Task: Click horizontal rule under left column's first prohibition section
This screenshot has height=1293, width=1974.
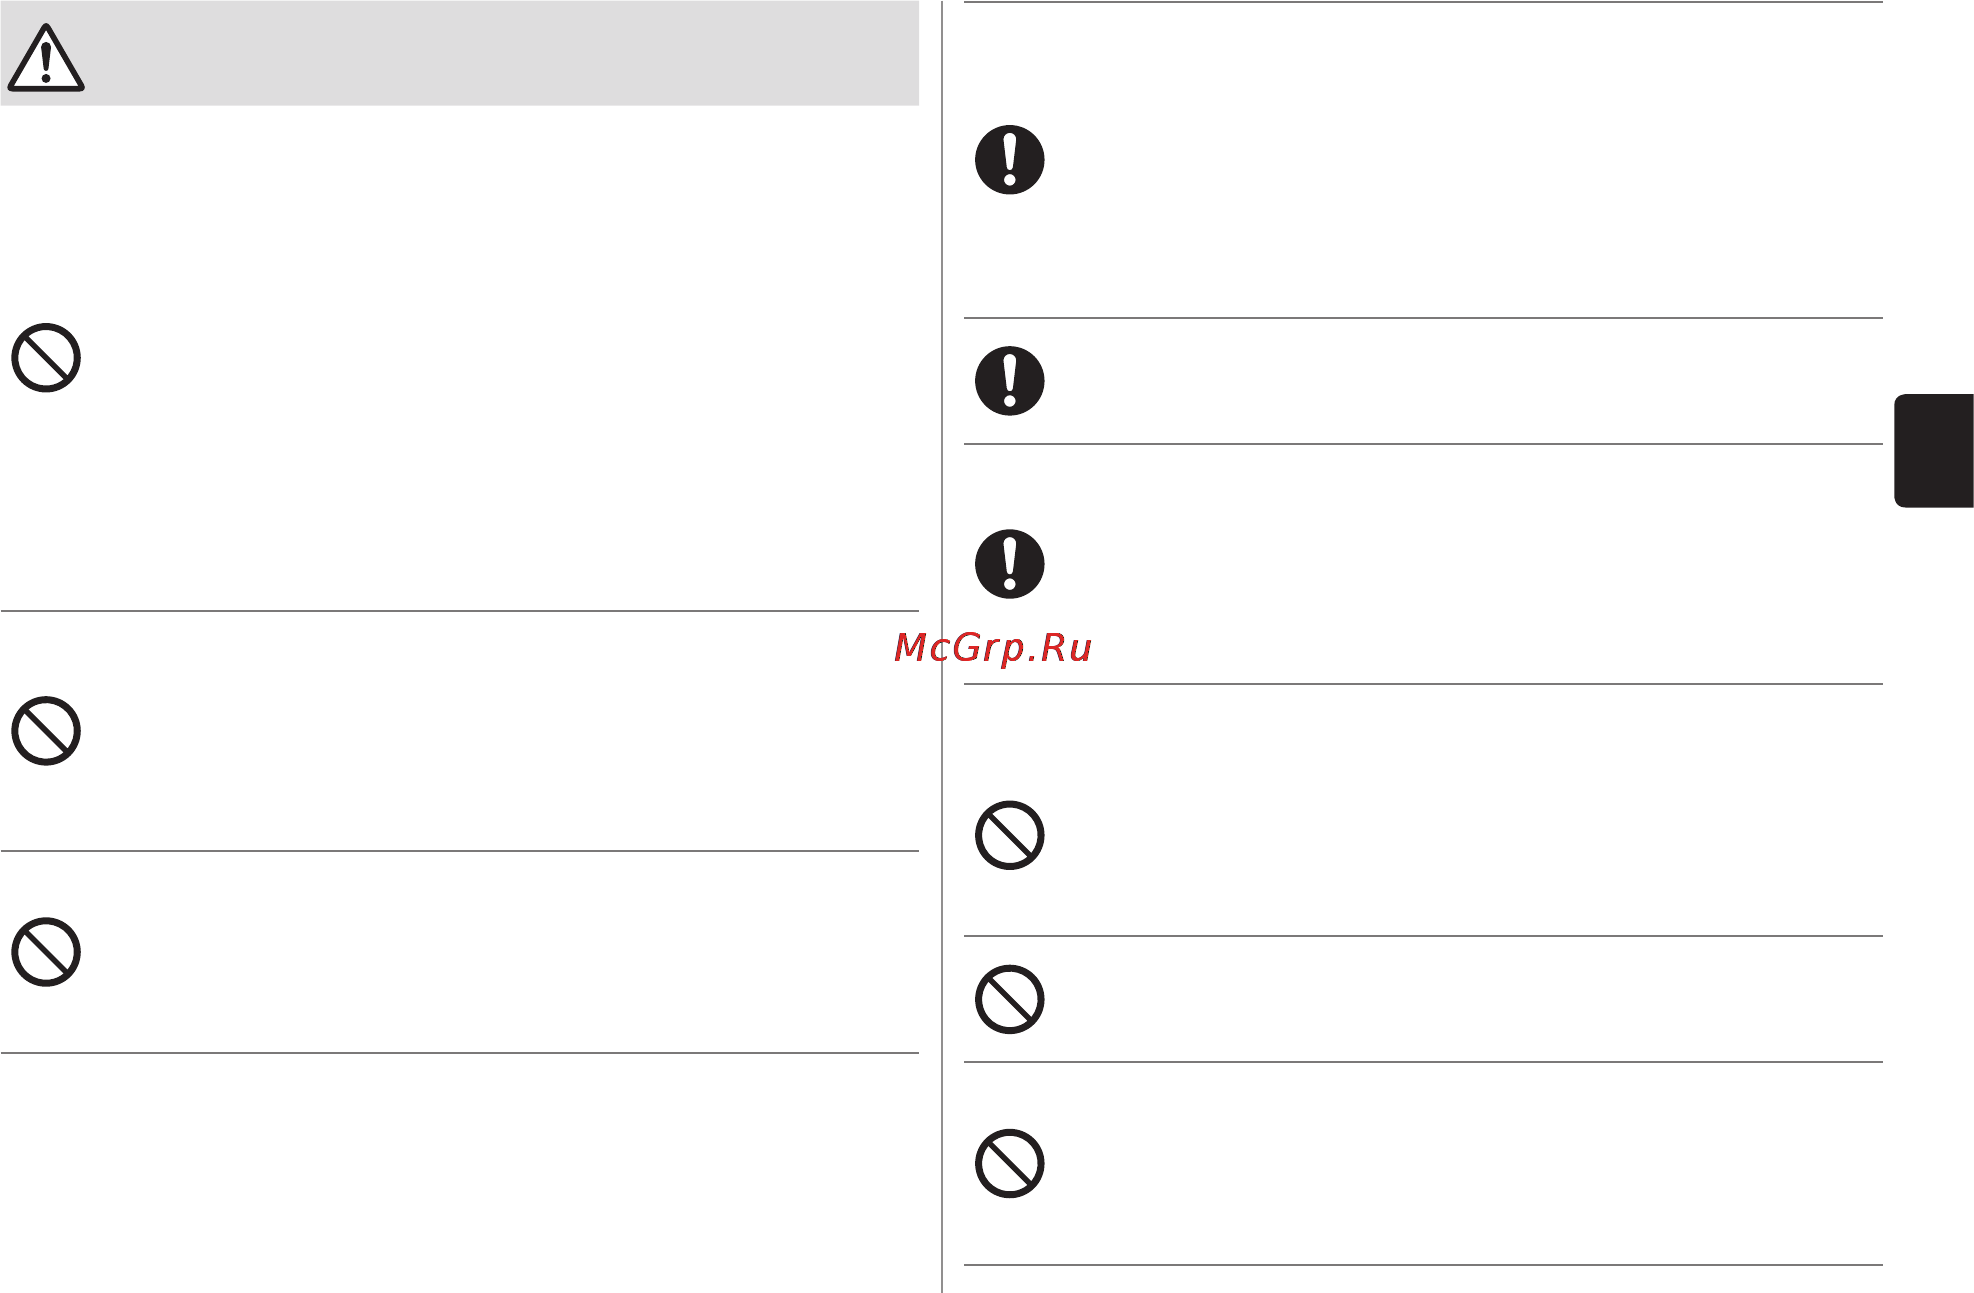Action: 460,611
